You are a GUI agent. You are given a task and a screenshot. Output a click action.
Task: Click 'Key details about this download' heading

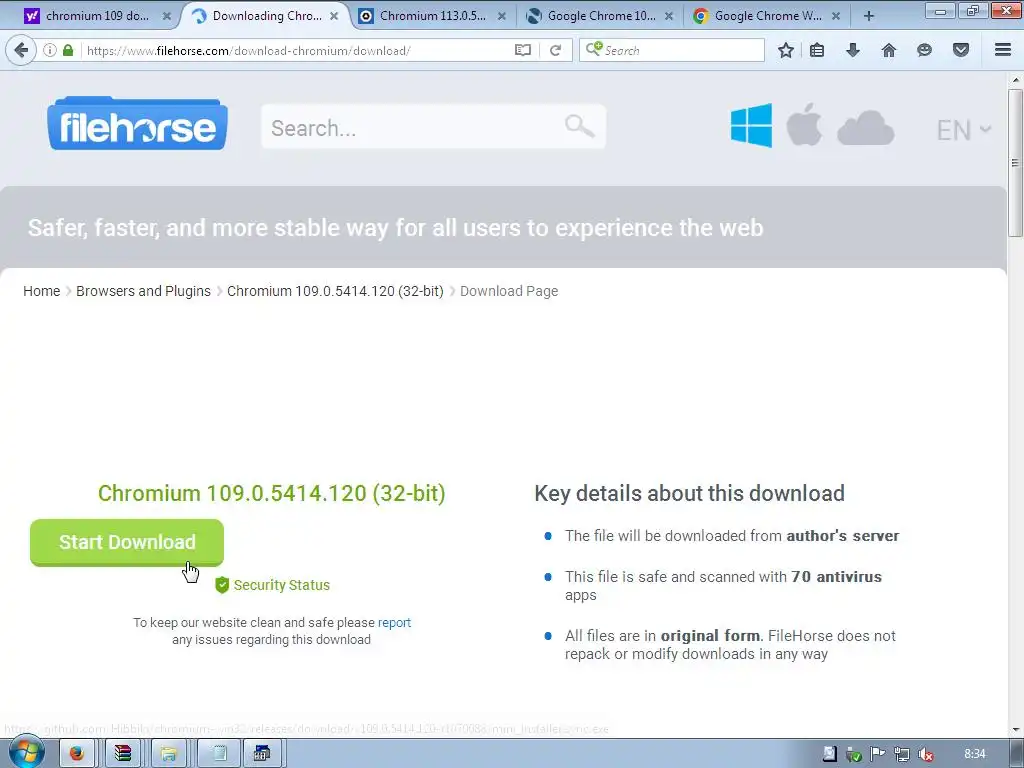pyautogui.click(x=690, y=493)
